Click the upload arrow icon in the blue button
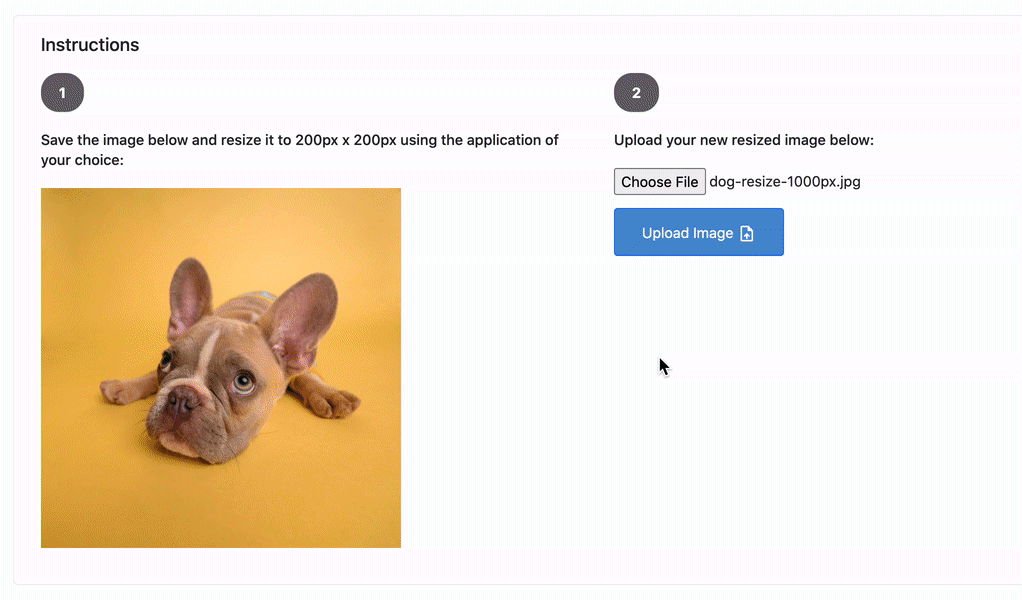This screenshot has height=600, width=1022. [746, 233]
